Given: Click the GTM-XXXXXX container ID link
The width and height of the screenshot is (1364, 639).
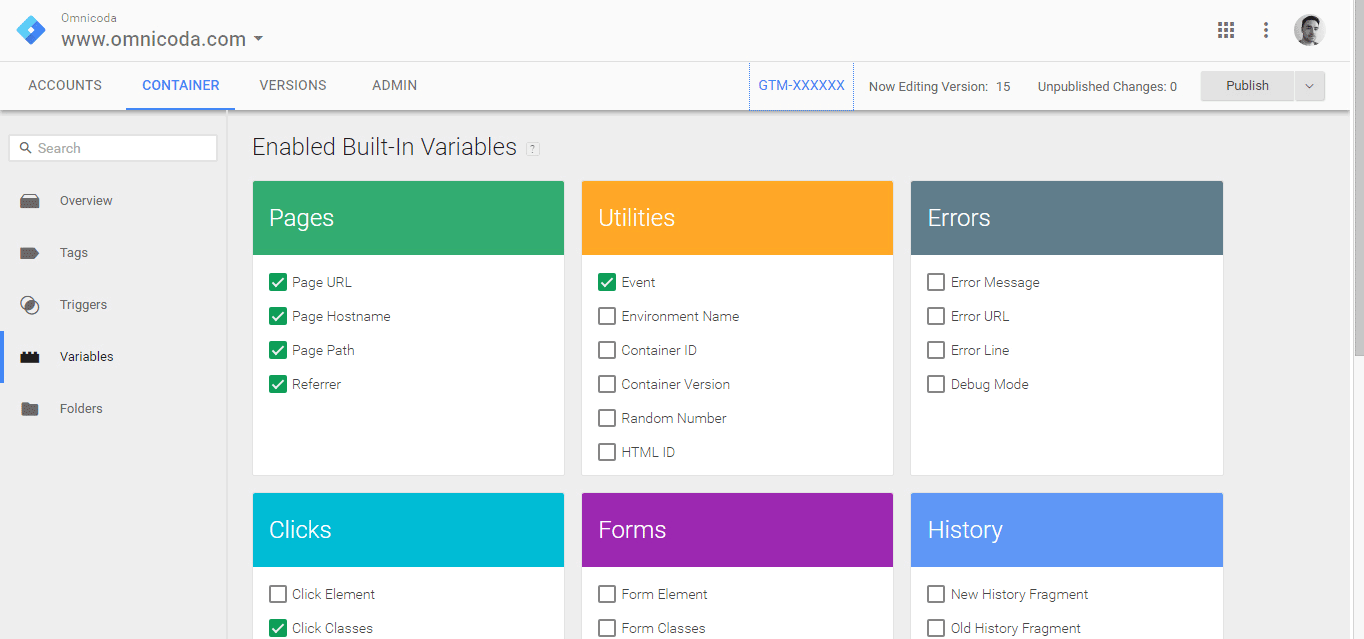Looking at the screenshot, I should pos(801,86).
